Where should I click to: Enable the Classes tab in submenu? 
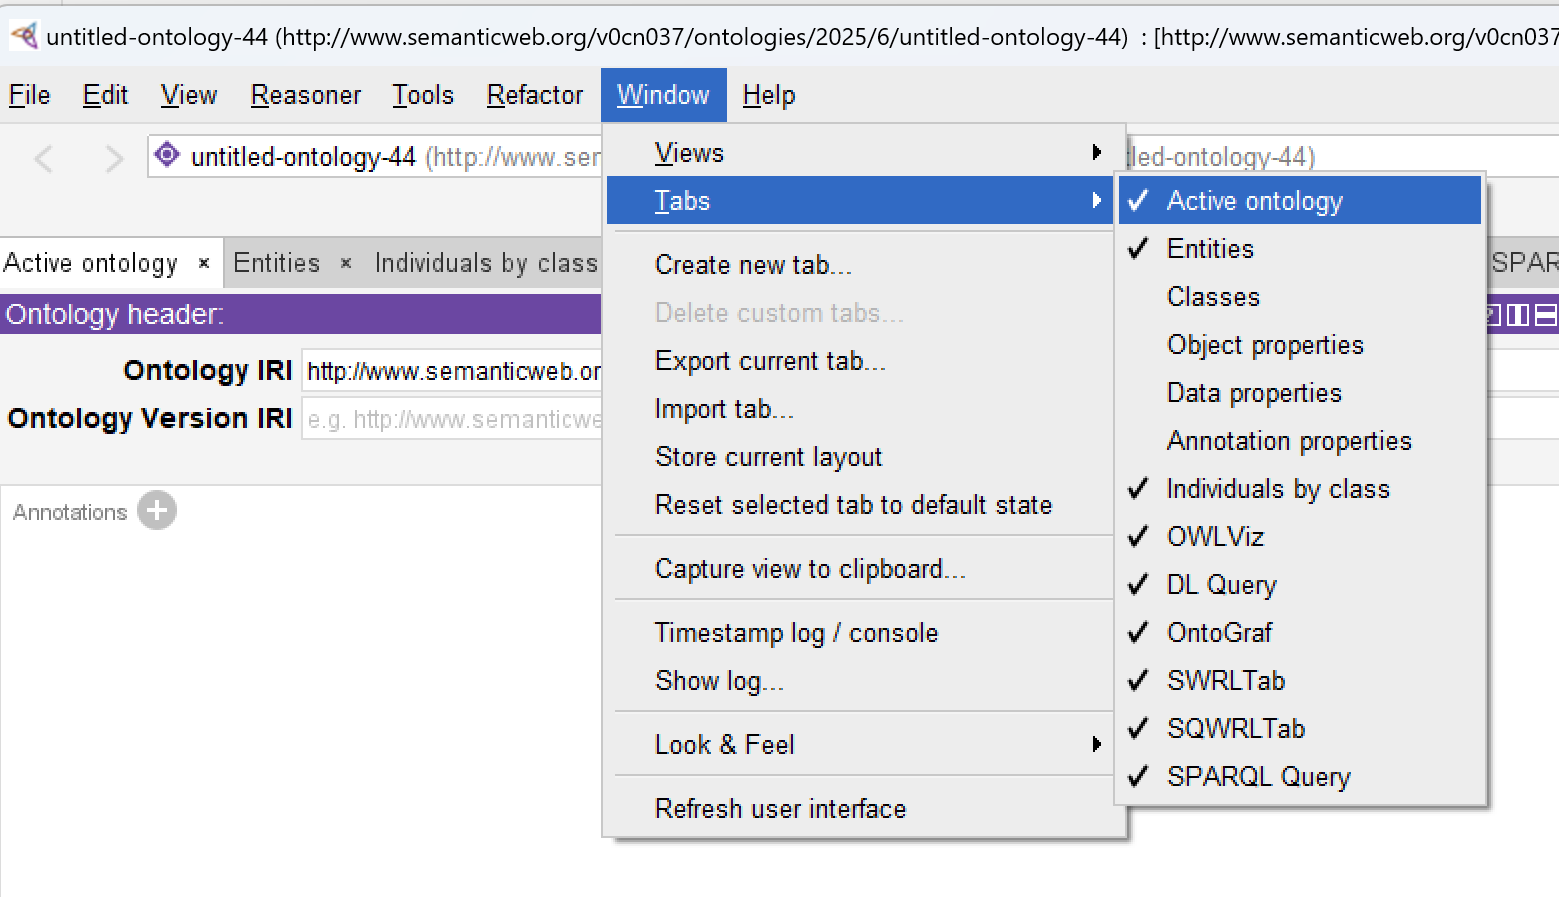click(x=1300, y=296)
